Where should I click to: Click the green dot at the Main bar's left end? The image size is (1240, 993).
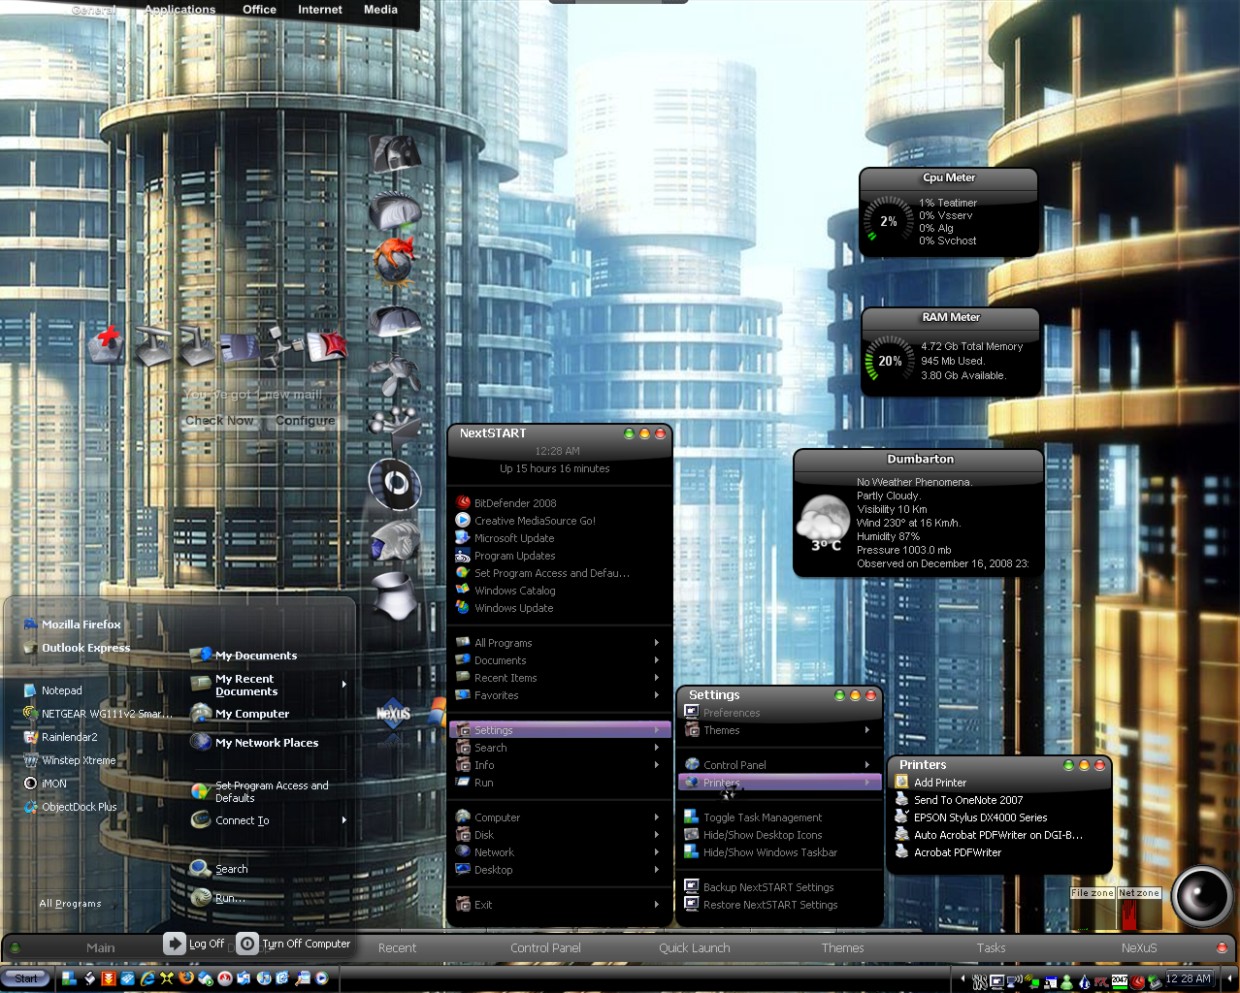pyautogui.click(x=15, y=948)
